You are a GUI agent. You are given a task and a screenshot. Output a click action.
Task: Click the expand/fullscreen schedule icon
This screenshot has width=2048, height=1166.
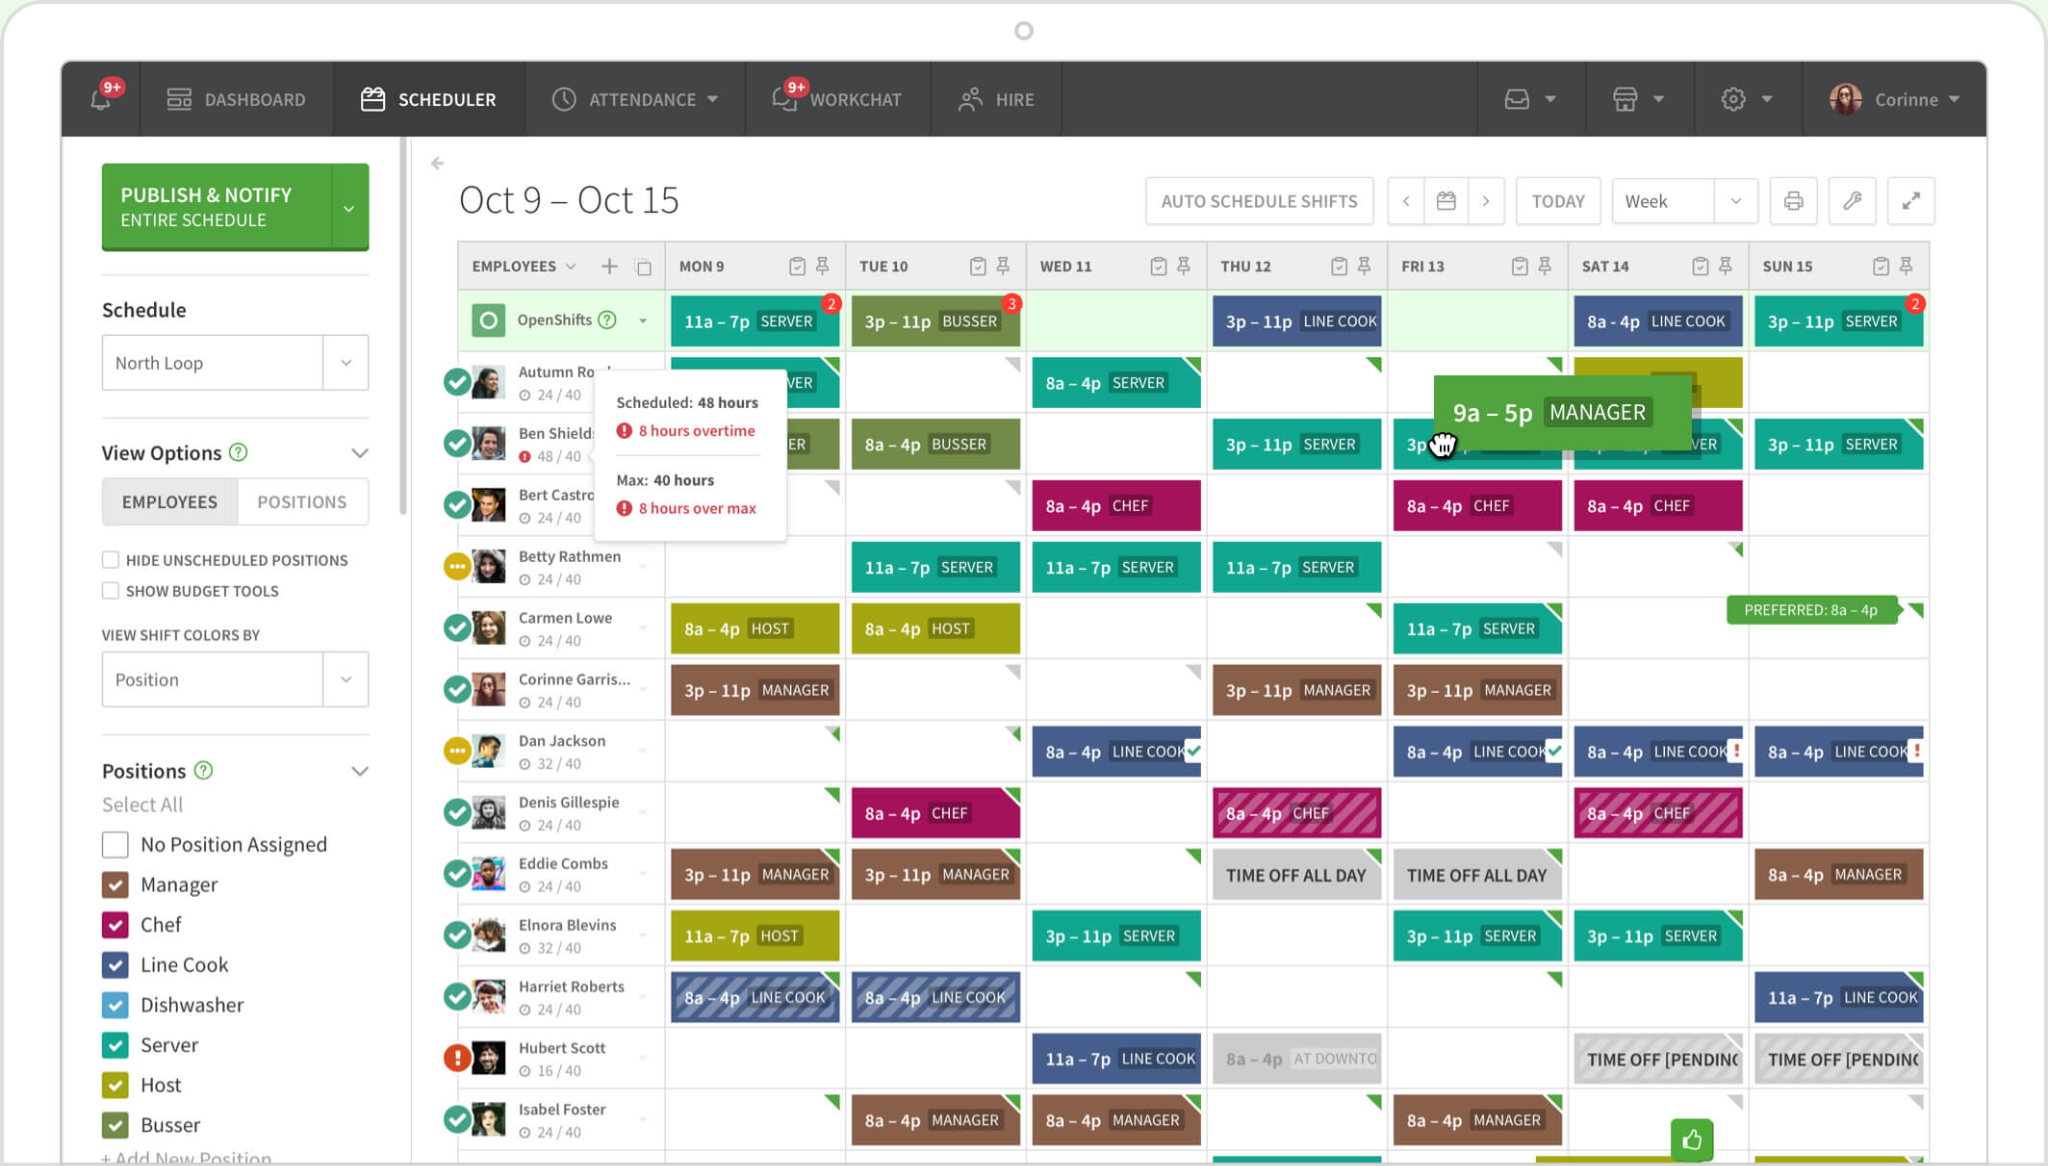pos(1910,201)
